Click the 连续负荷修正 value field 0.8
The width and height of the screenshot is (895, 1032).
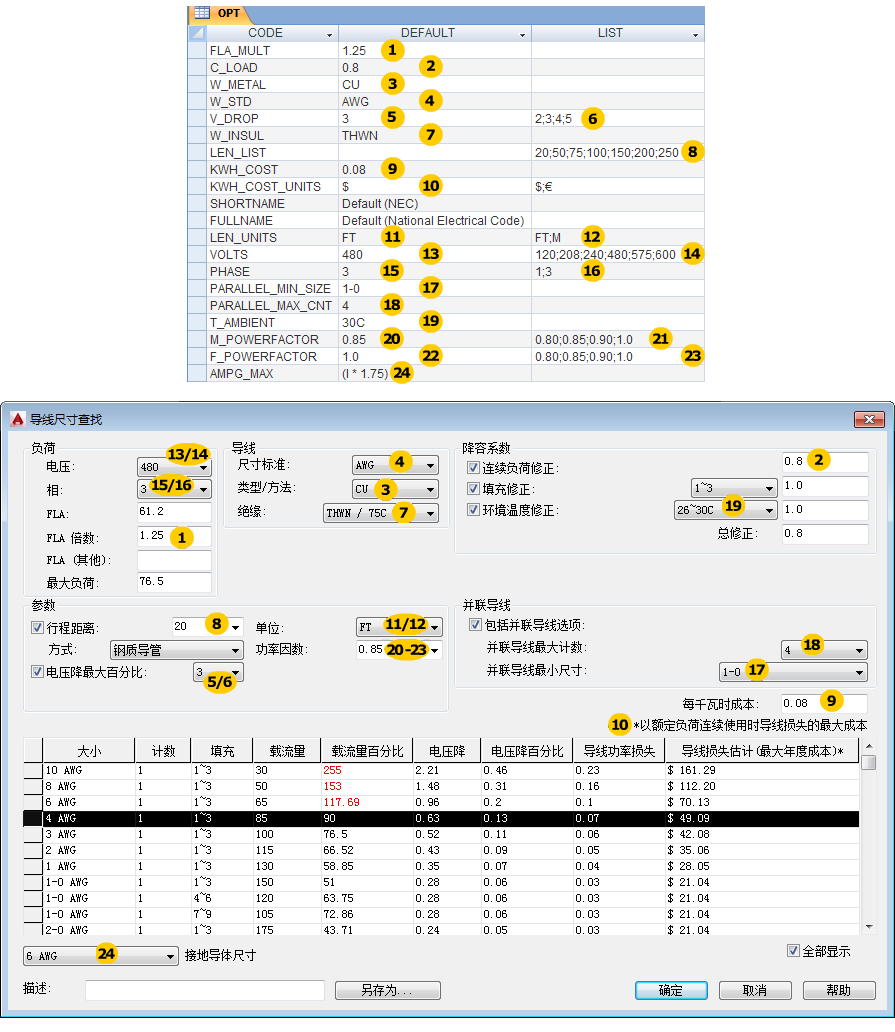tap(825, 462)
